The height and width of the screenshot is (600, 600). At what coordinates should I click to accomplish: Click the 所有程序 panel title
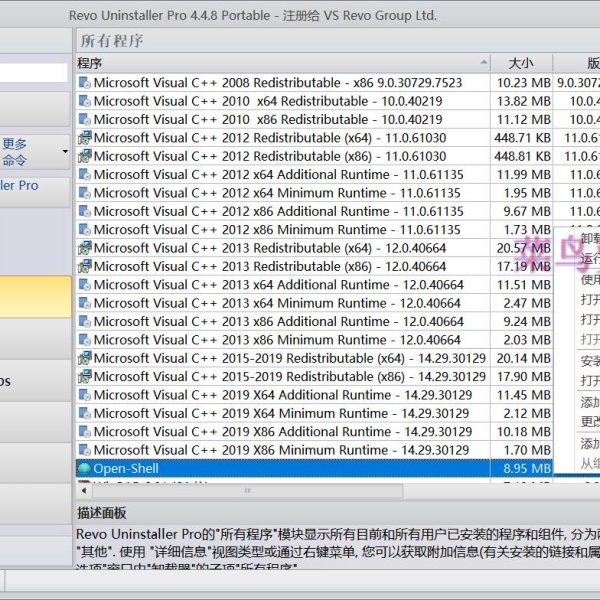click(x=112, y=41)
